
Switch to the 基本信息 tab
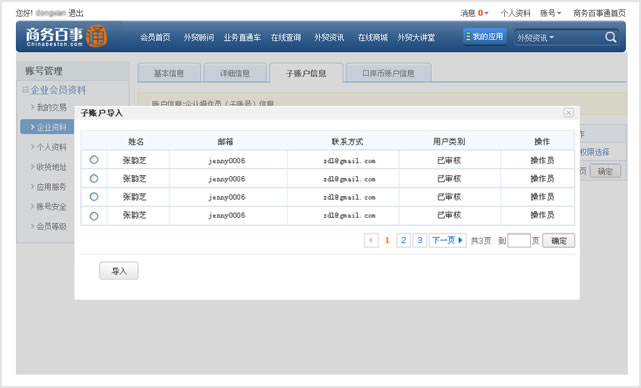click(169, 73)
